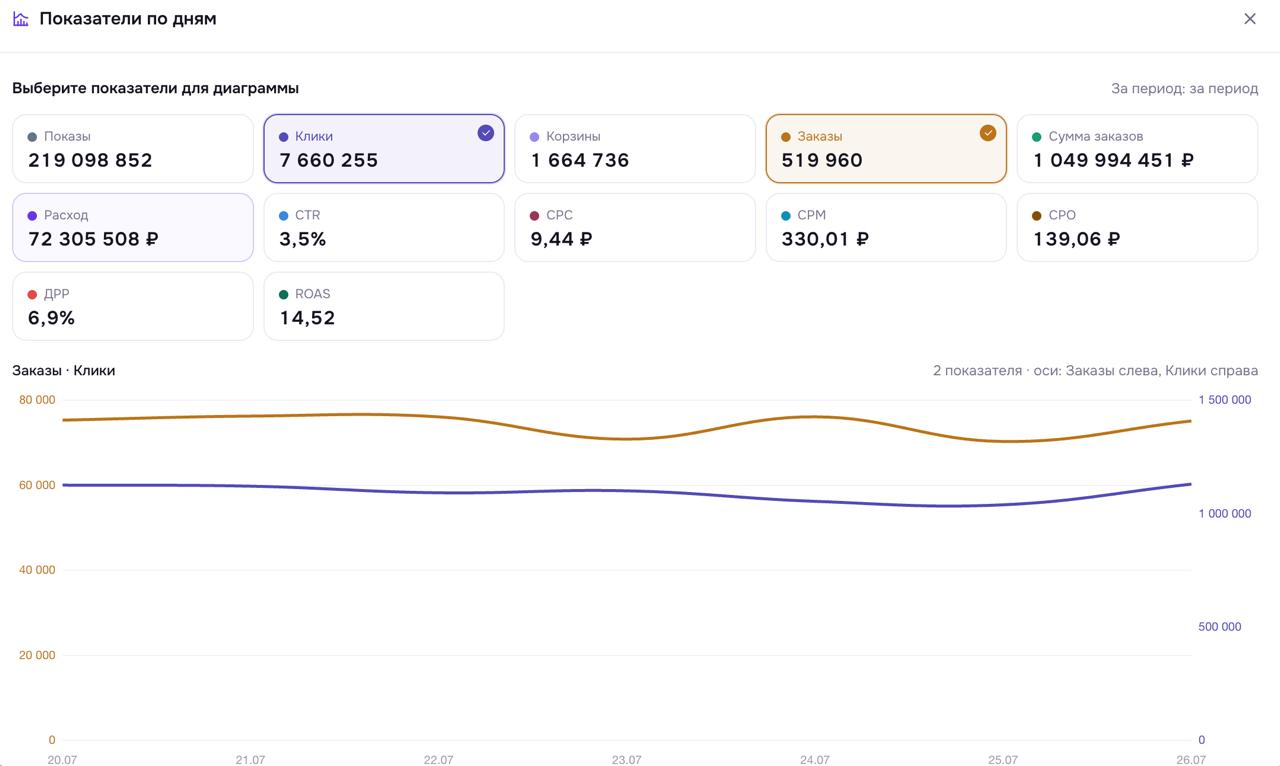Click the chart icon beside Показатели по дням
This screenshot has width=1280, height=766.
pos(21,19)
